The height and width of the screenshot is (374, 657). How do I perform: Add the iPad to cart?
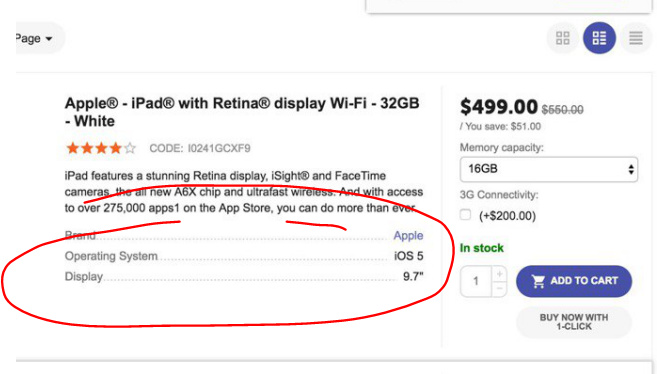click(574, 281)
